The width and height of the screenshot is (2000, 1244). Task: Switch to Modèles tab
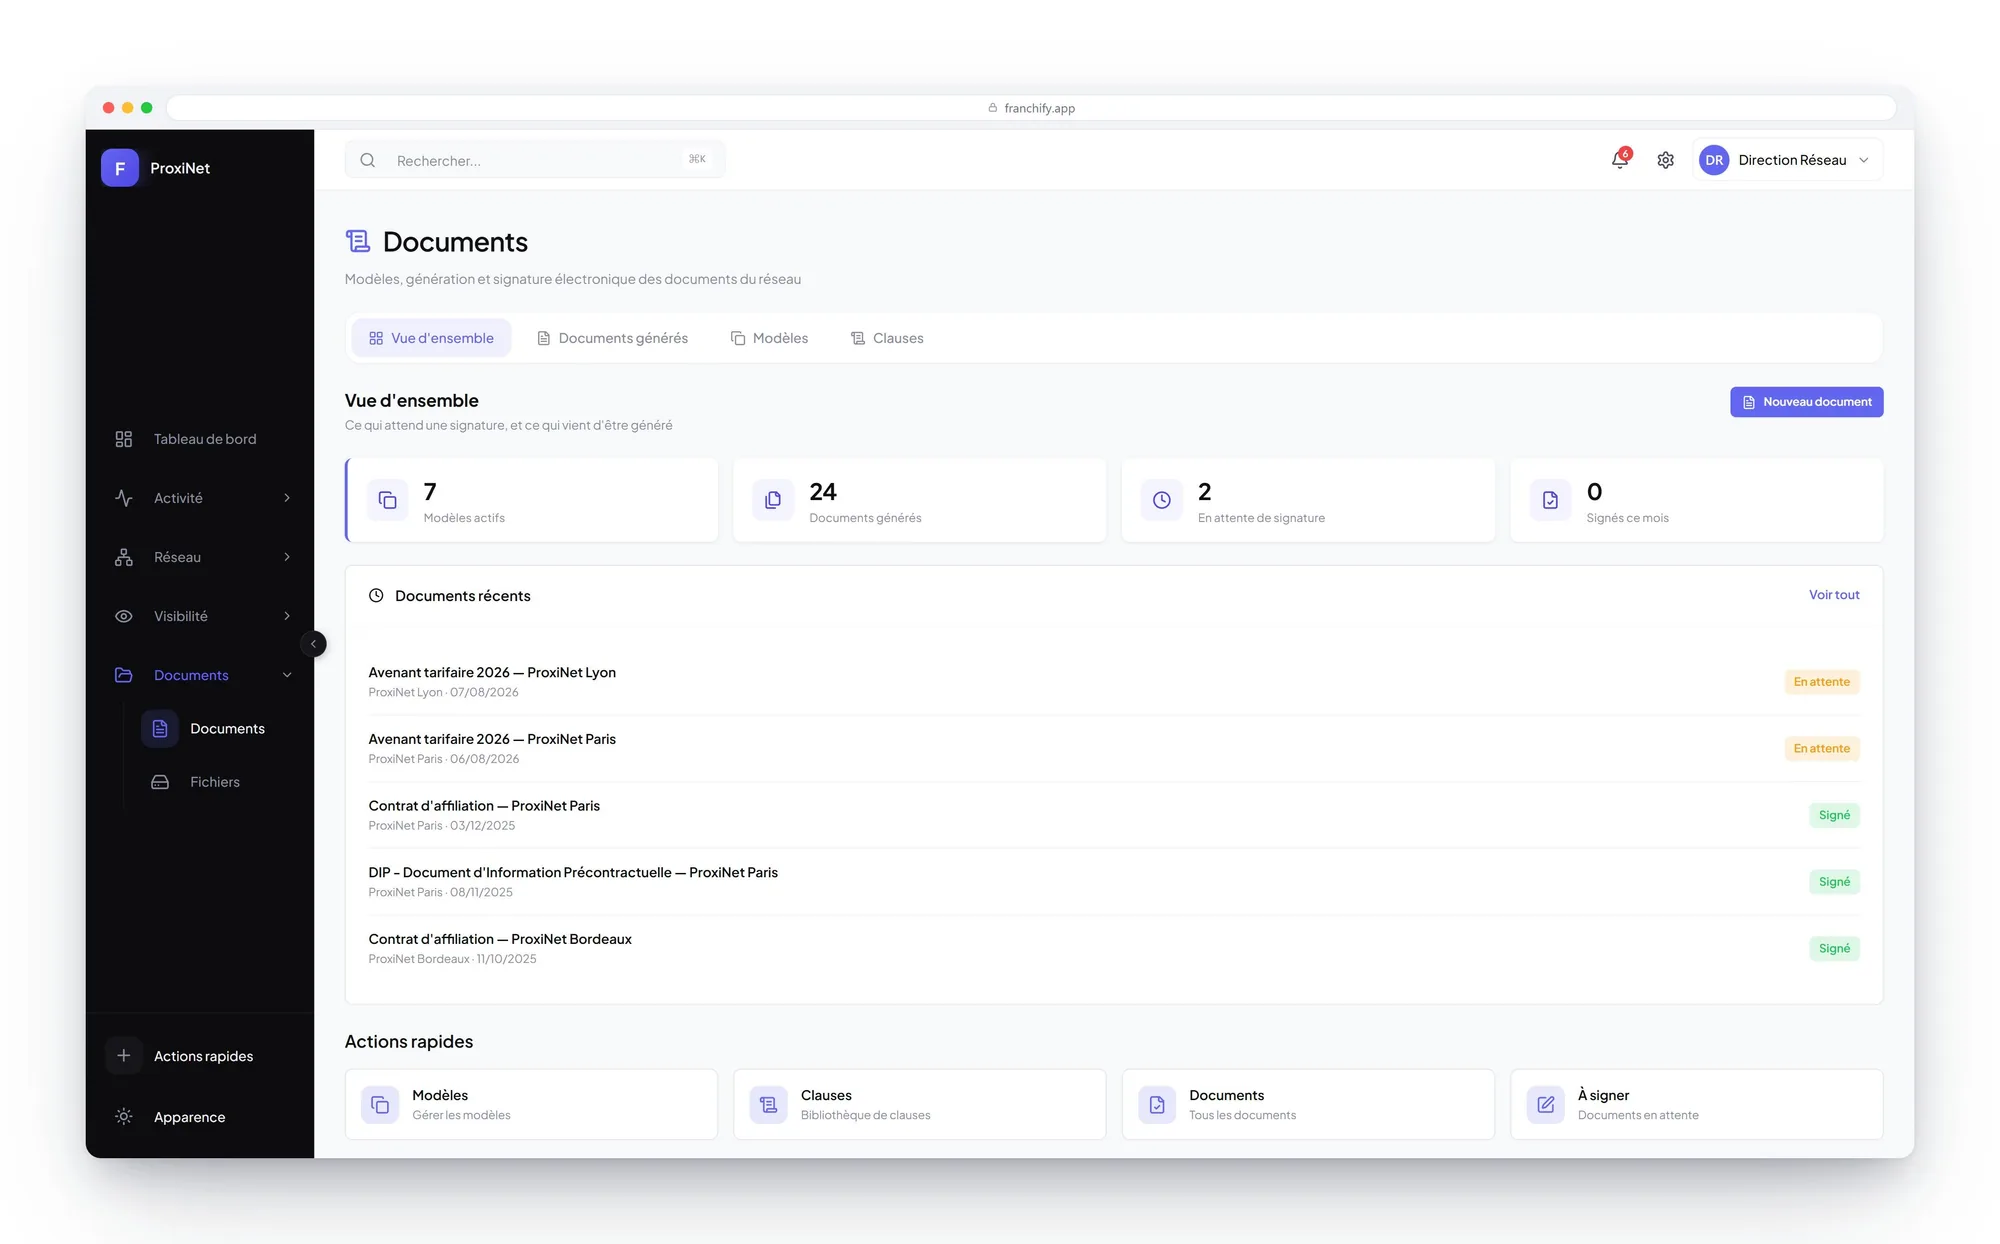coord(769,338)
